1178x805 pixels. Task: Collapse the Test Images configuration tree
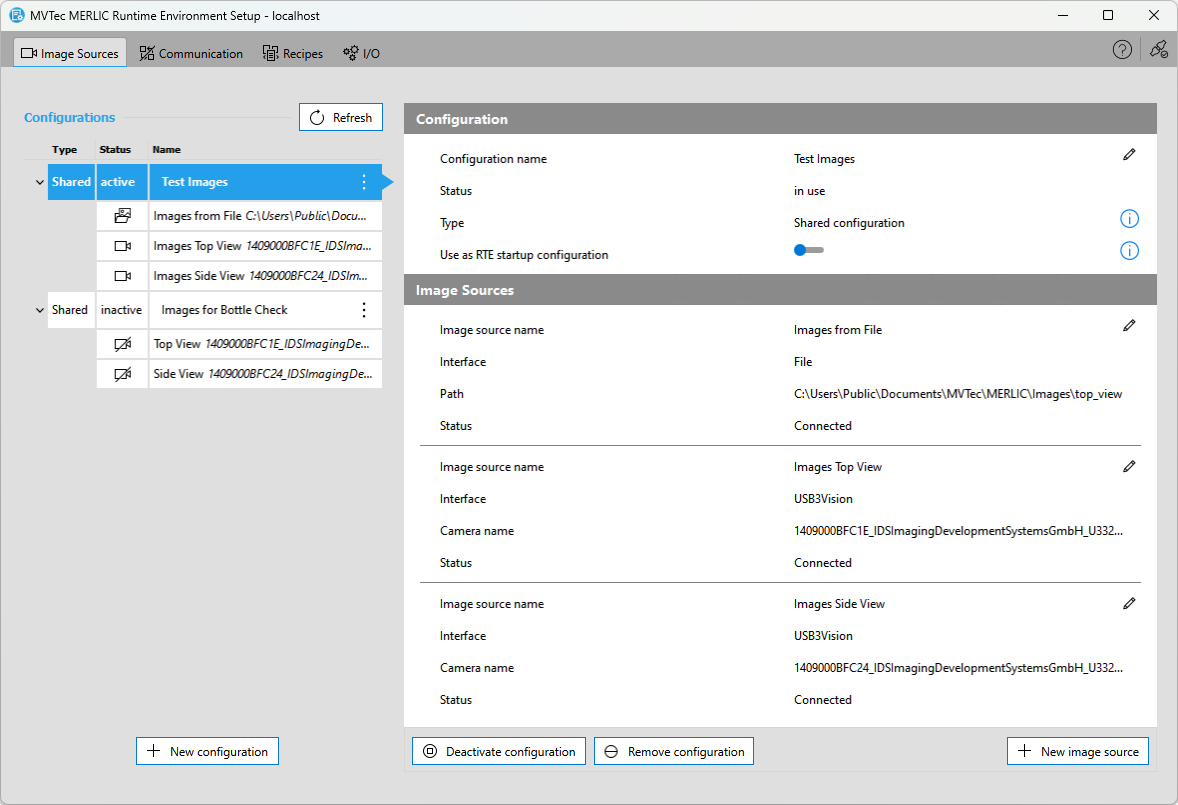40,183
